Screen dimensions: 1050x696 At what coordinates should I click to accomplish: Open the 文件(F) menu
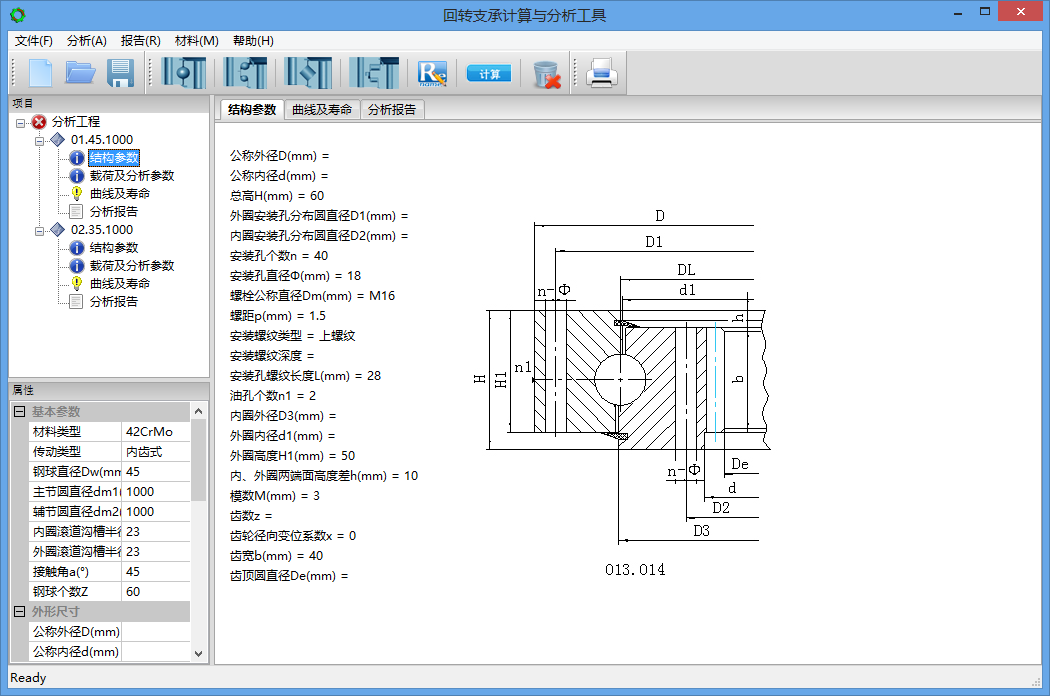[x=34, y=41]
